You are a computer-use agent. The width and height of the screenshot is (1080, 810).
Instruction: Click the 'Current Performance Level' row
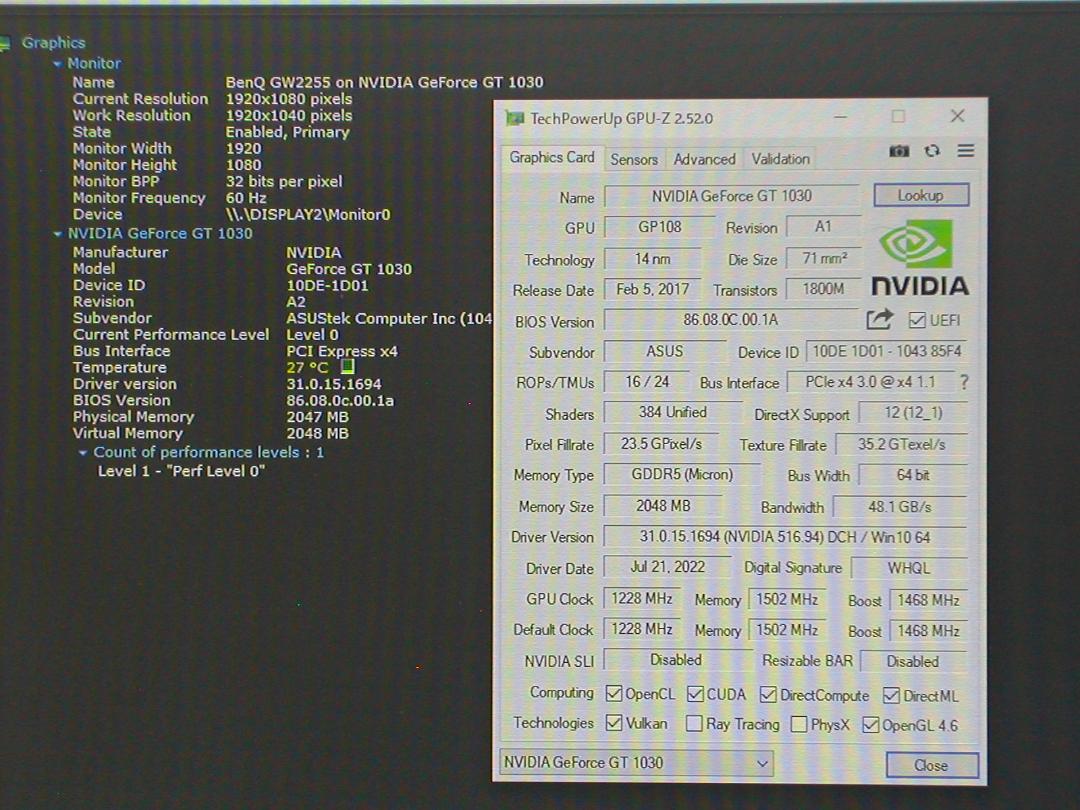(206, 335)
